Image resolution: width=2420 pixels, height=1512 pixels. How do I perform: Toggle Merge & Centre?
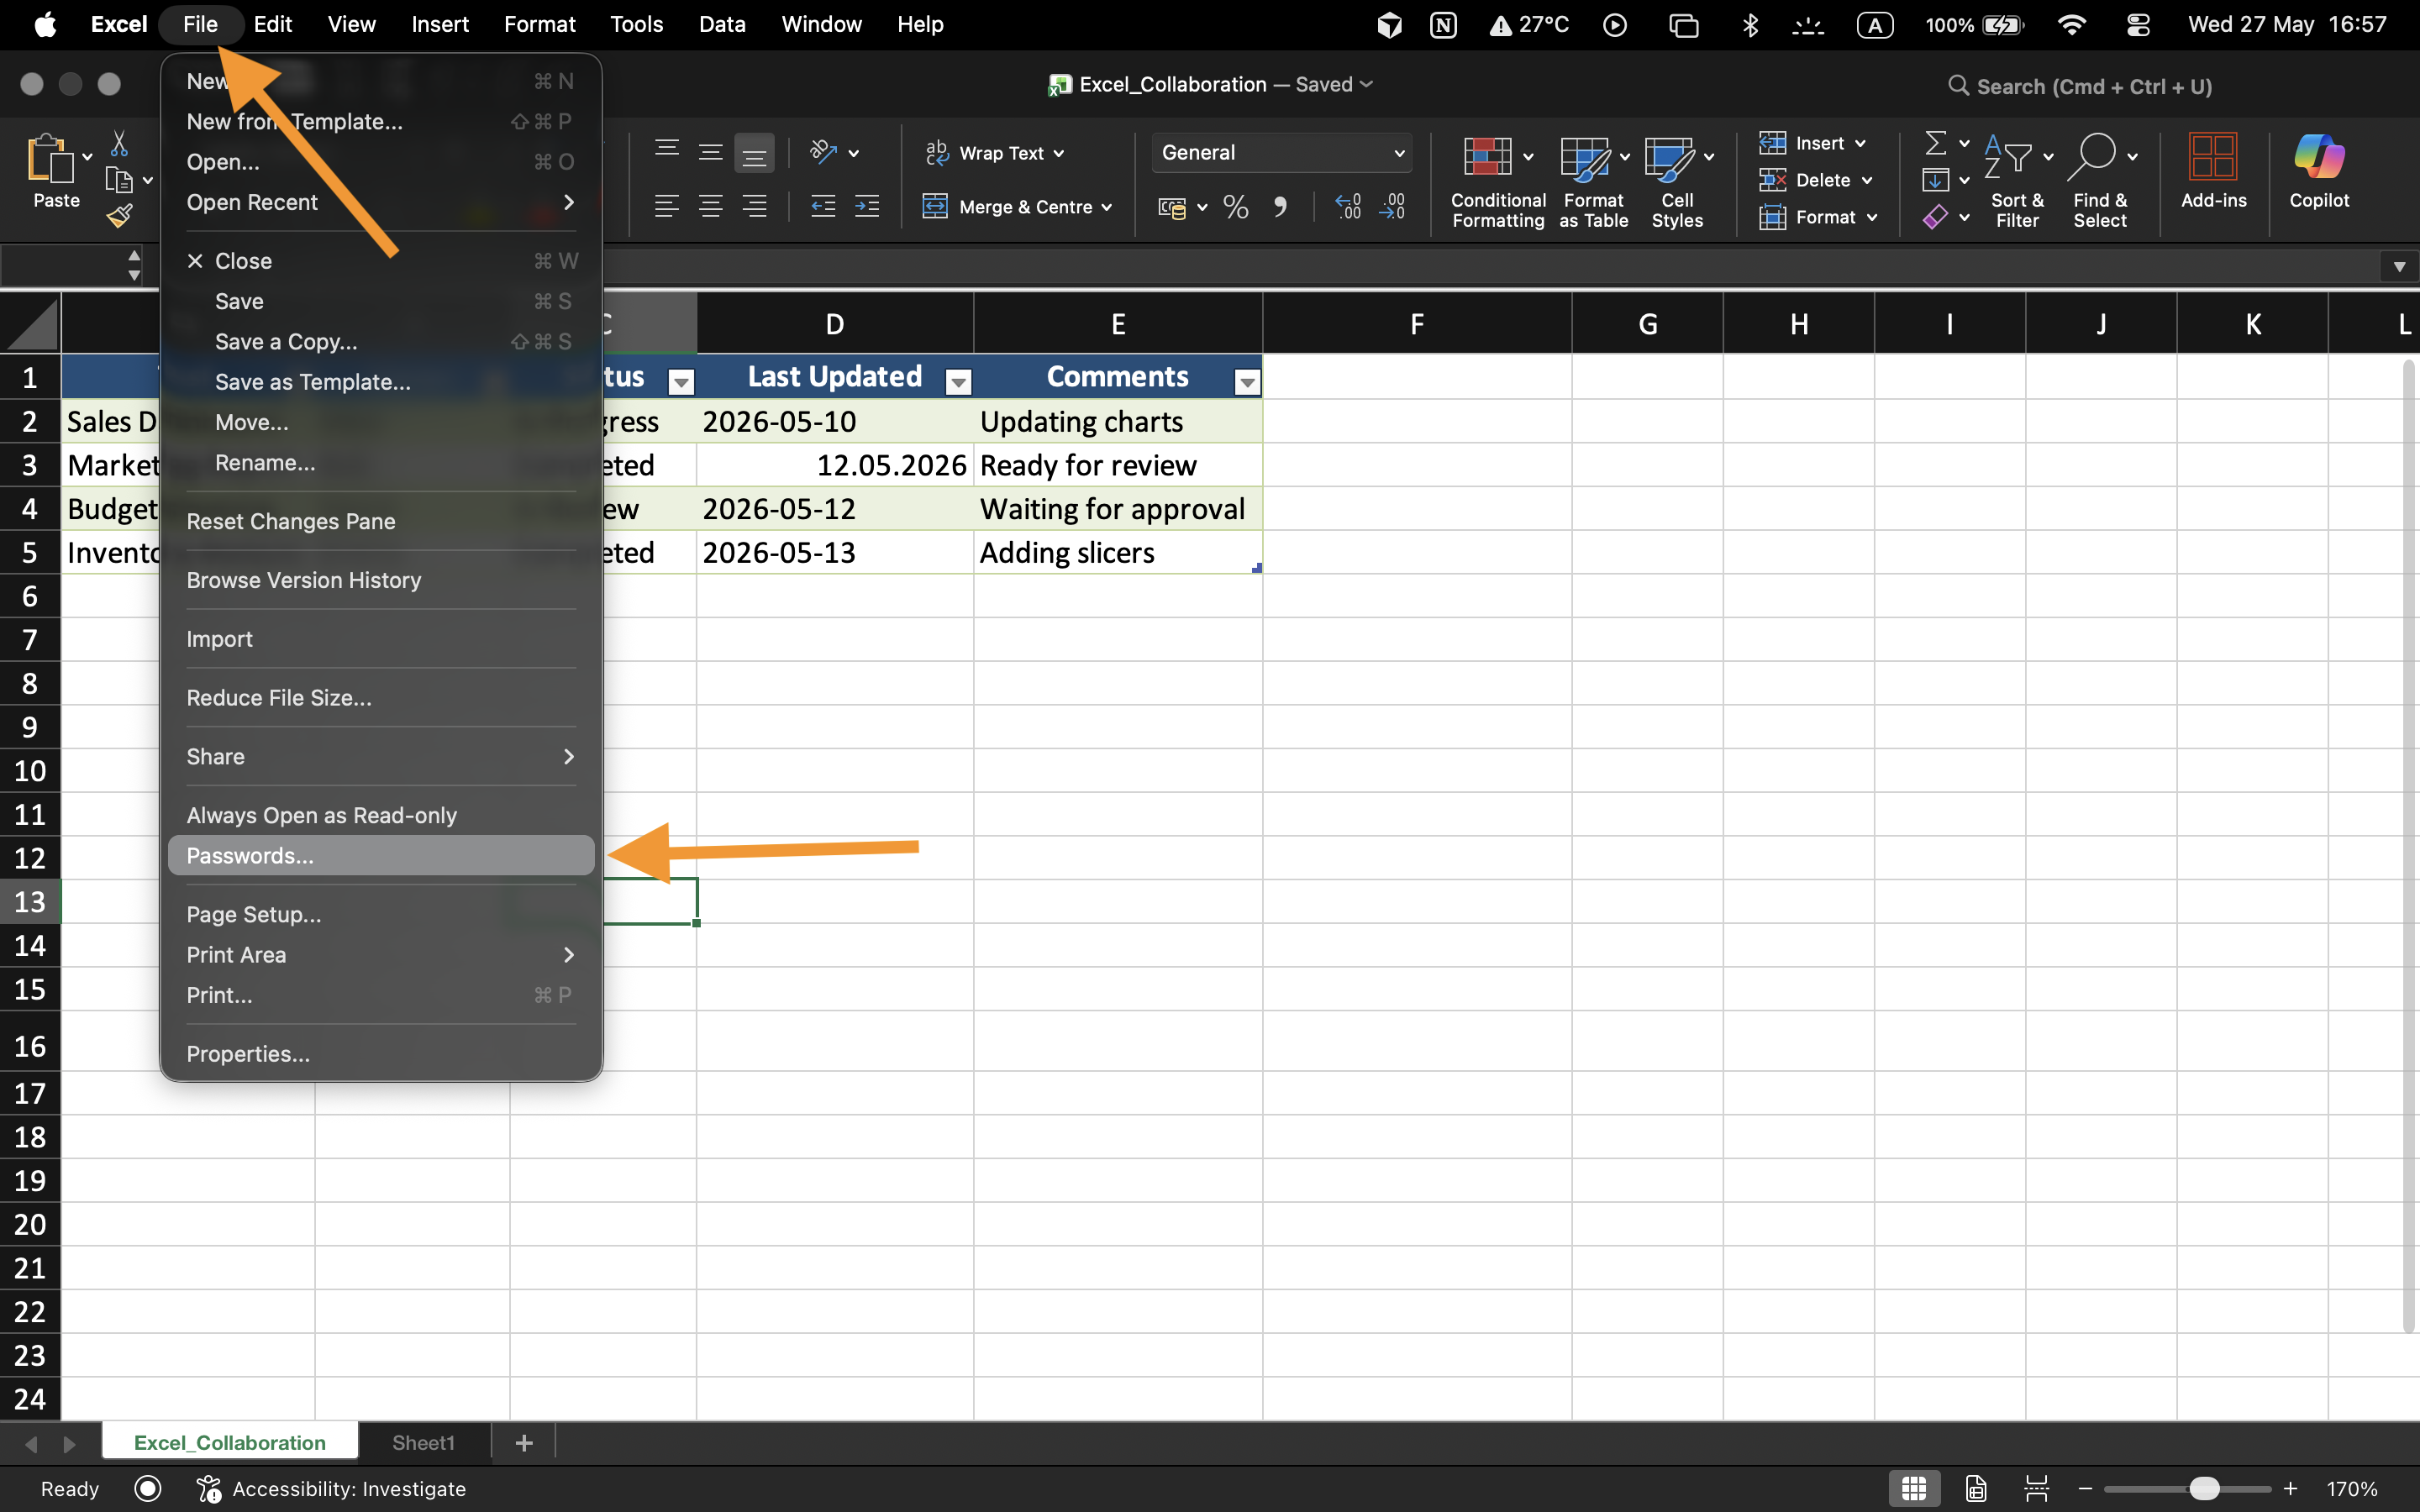tap(1017, 207)
